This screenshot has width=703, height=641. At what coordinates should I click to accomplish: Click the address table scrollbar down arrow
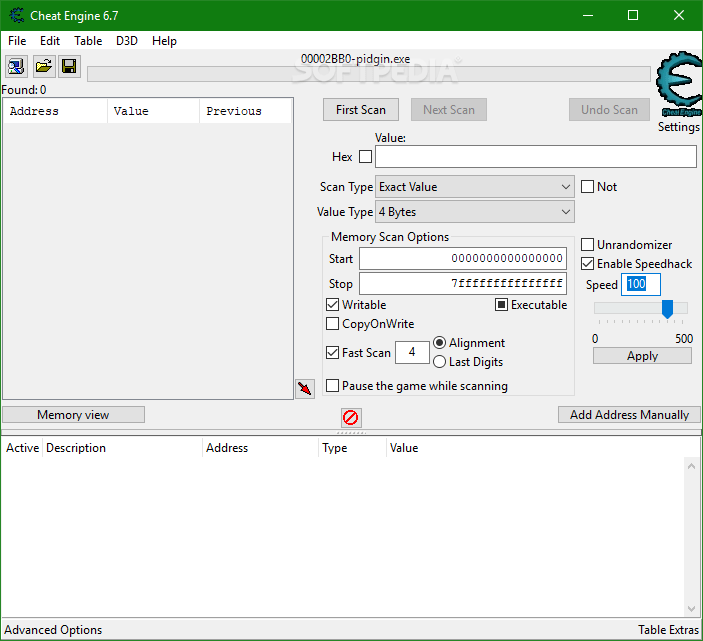(692, 609)
